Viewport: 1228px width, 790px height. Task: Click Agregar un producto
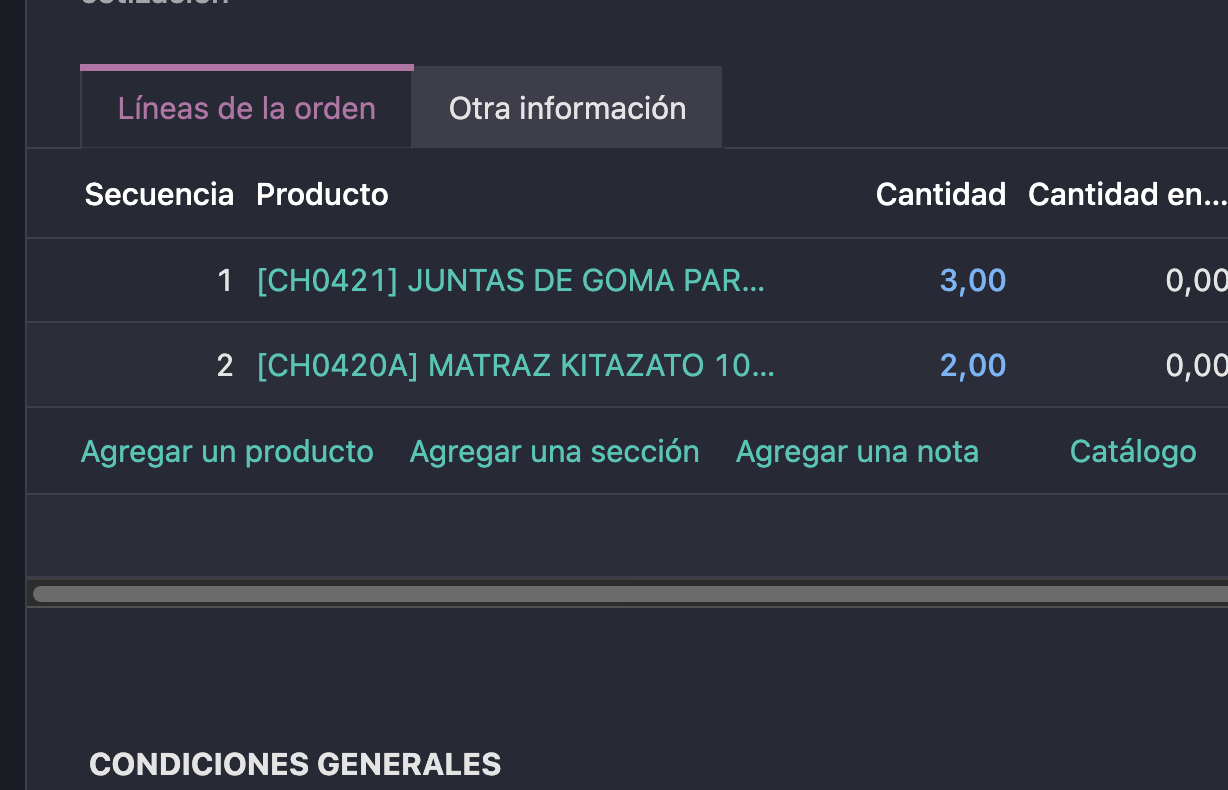click(227, 452)
